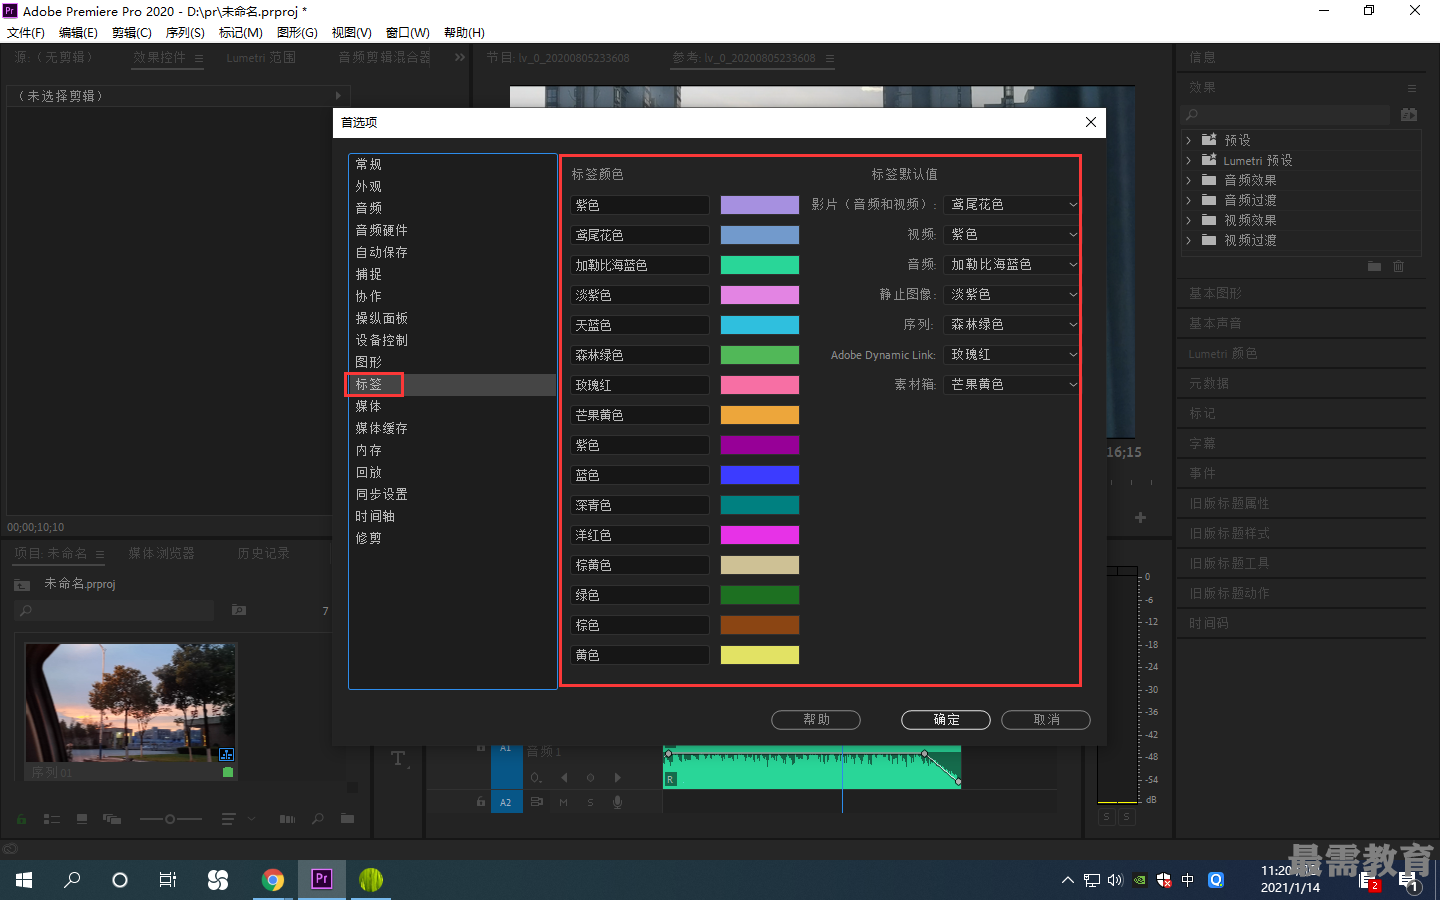Toggle the R badge on the audio clip
Screen dimensions: 1440x900
click(671, 779)
